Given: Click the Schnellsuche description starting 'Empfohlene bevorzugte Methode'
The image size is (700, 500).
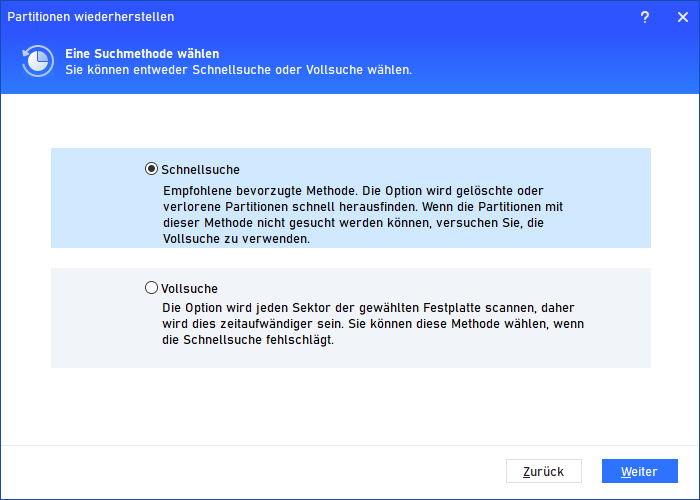Looking at the screenshot, I should [x=266, y=189].
